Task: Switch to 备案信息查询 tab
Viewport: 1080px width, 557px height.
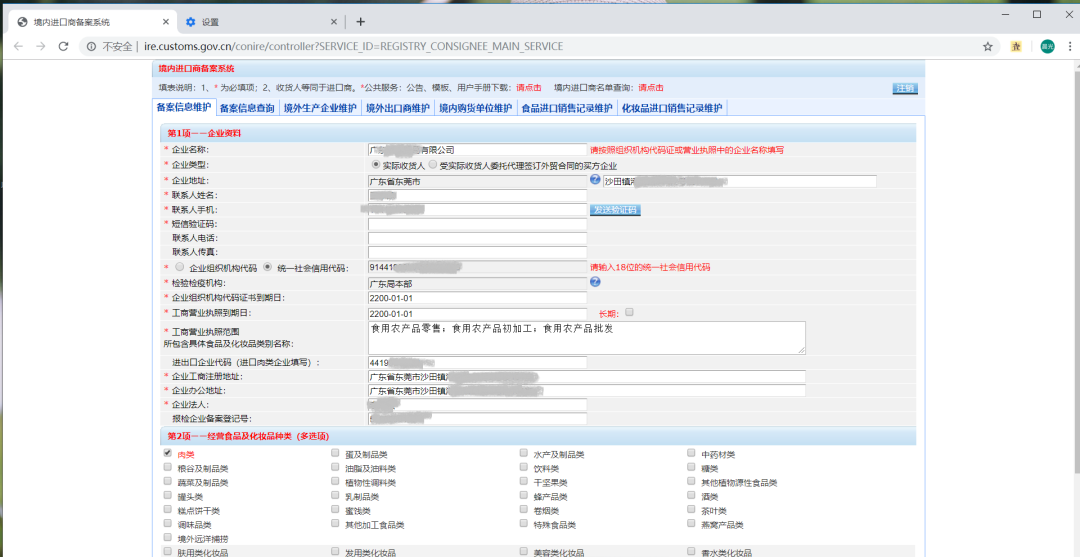Action: 247,108
